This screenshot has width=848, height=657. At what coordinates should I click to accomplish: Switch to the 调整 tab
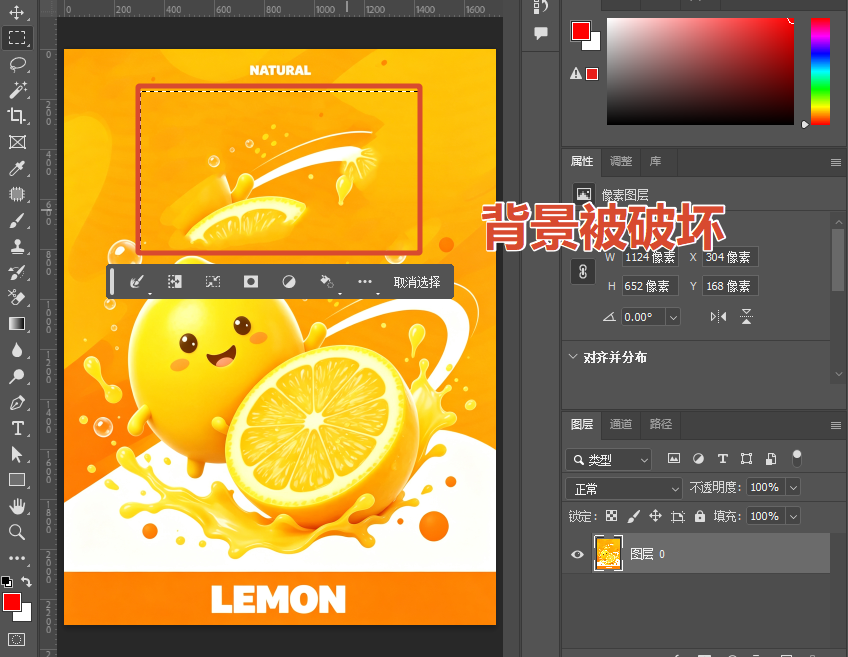coord(621,161)
